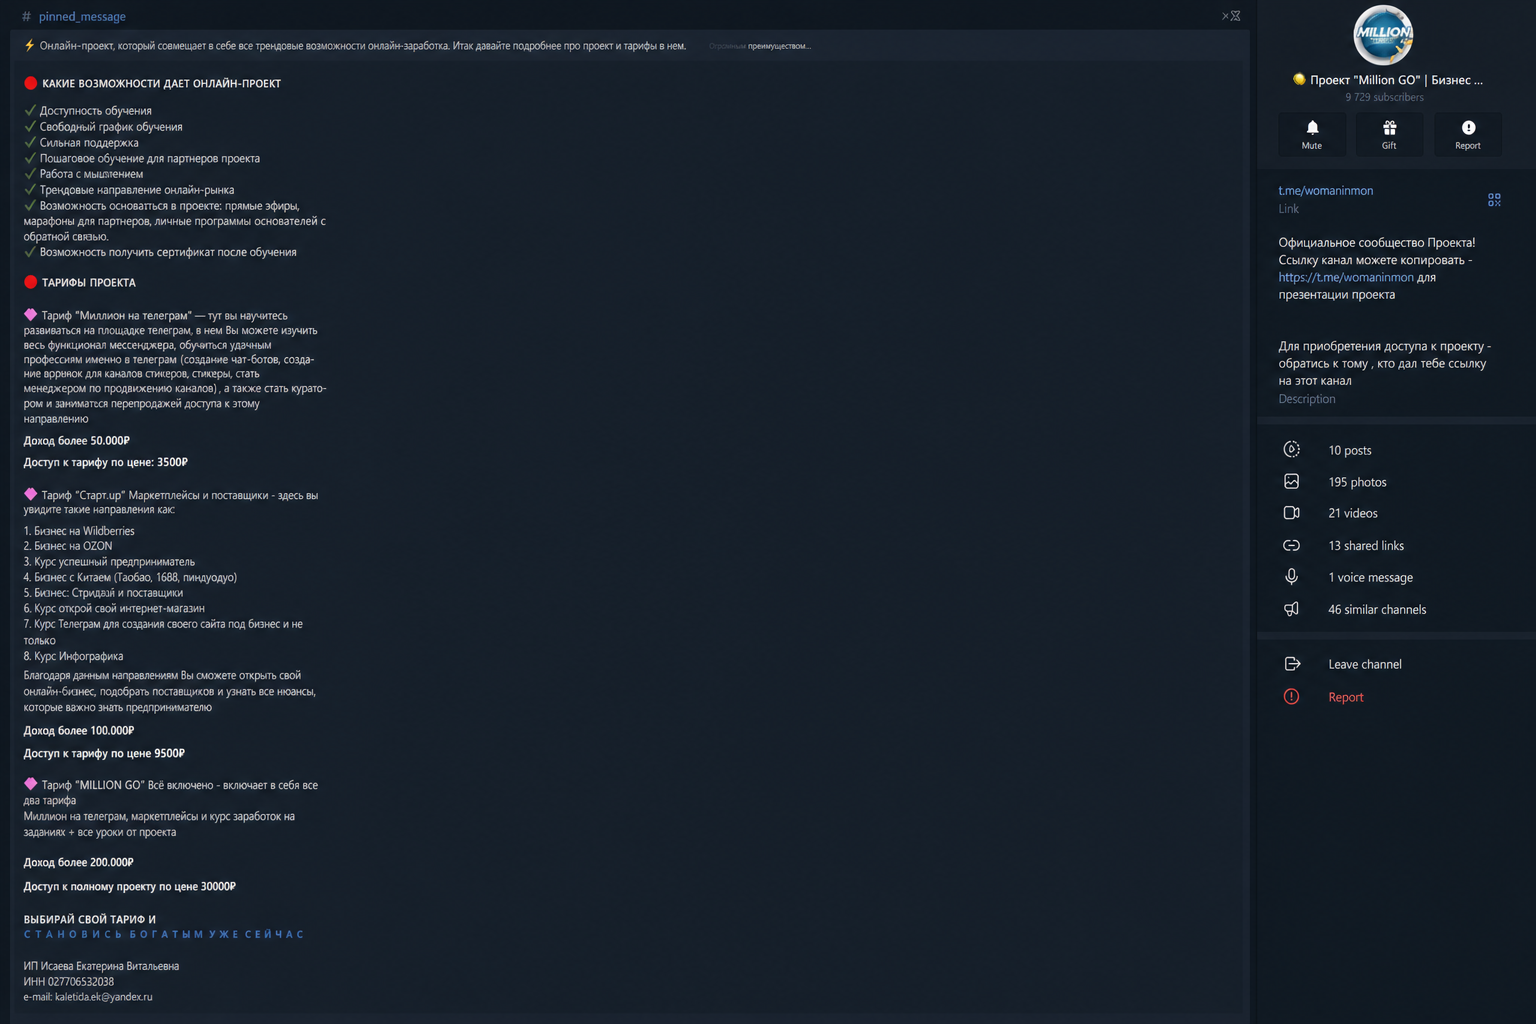Click 'Доступ к тарифу по цене: 3500₽'
Screen dimensions: 1536x1024
click(x=106, y=462)
